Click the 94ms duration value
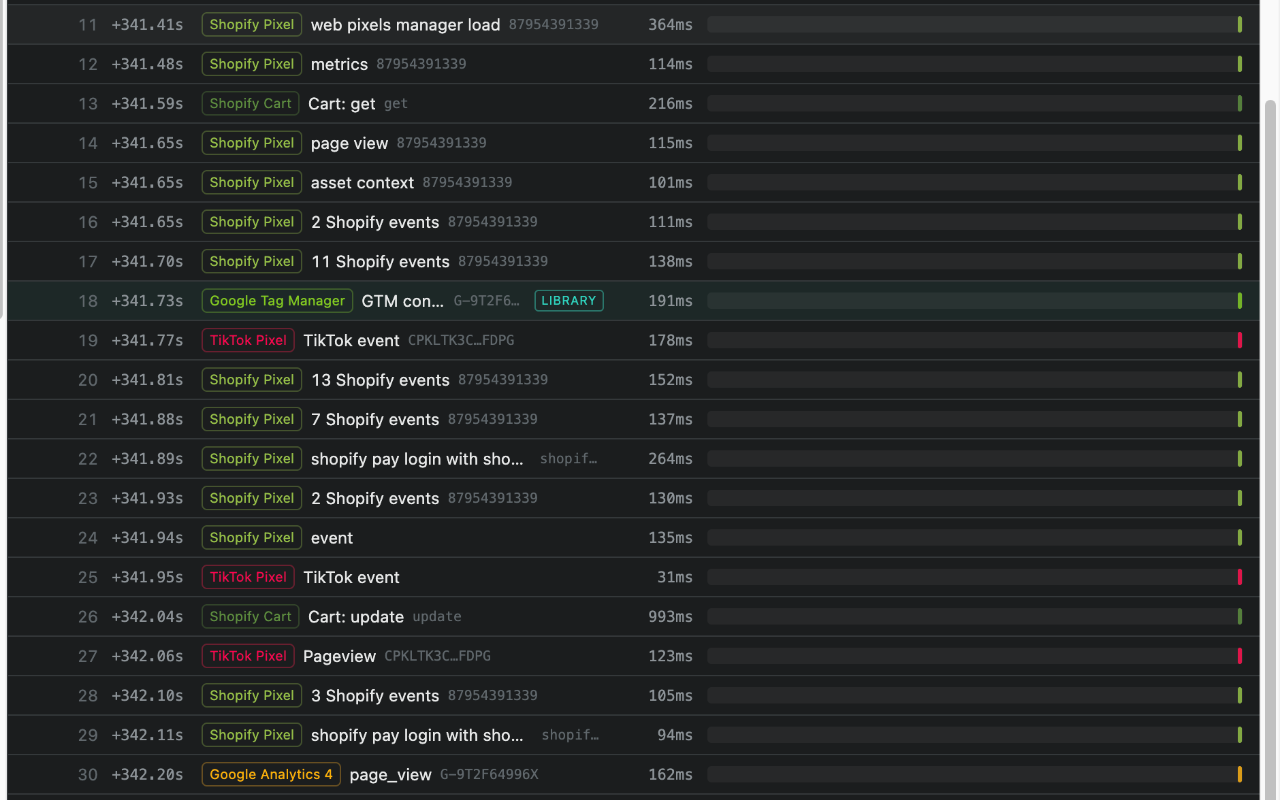Image resolution: width=1280 pixels, height=800 pixels. (x=675, y=735)
